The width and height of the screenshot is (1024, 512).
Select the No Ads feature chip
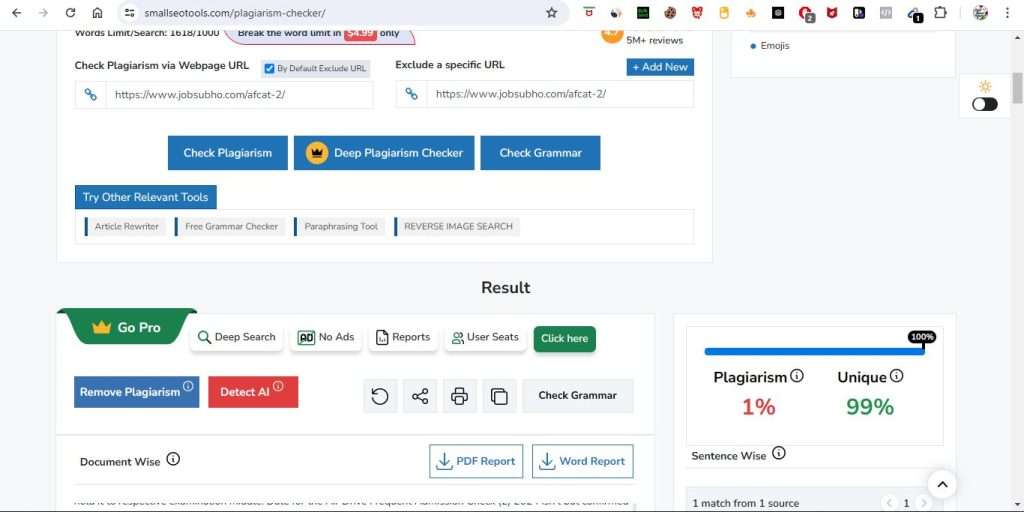(326, 338)
